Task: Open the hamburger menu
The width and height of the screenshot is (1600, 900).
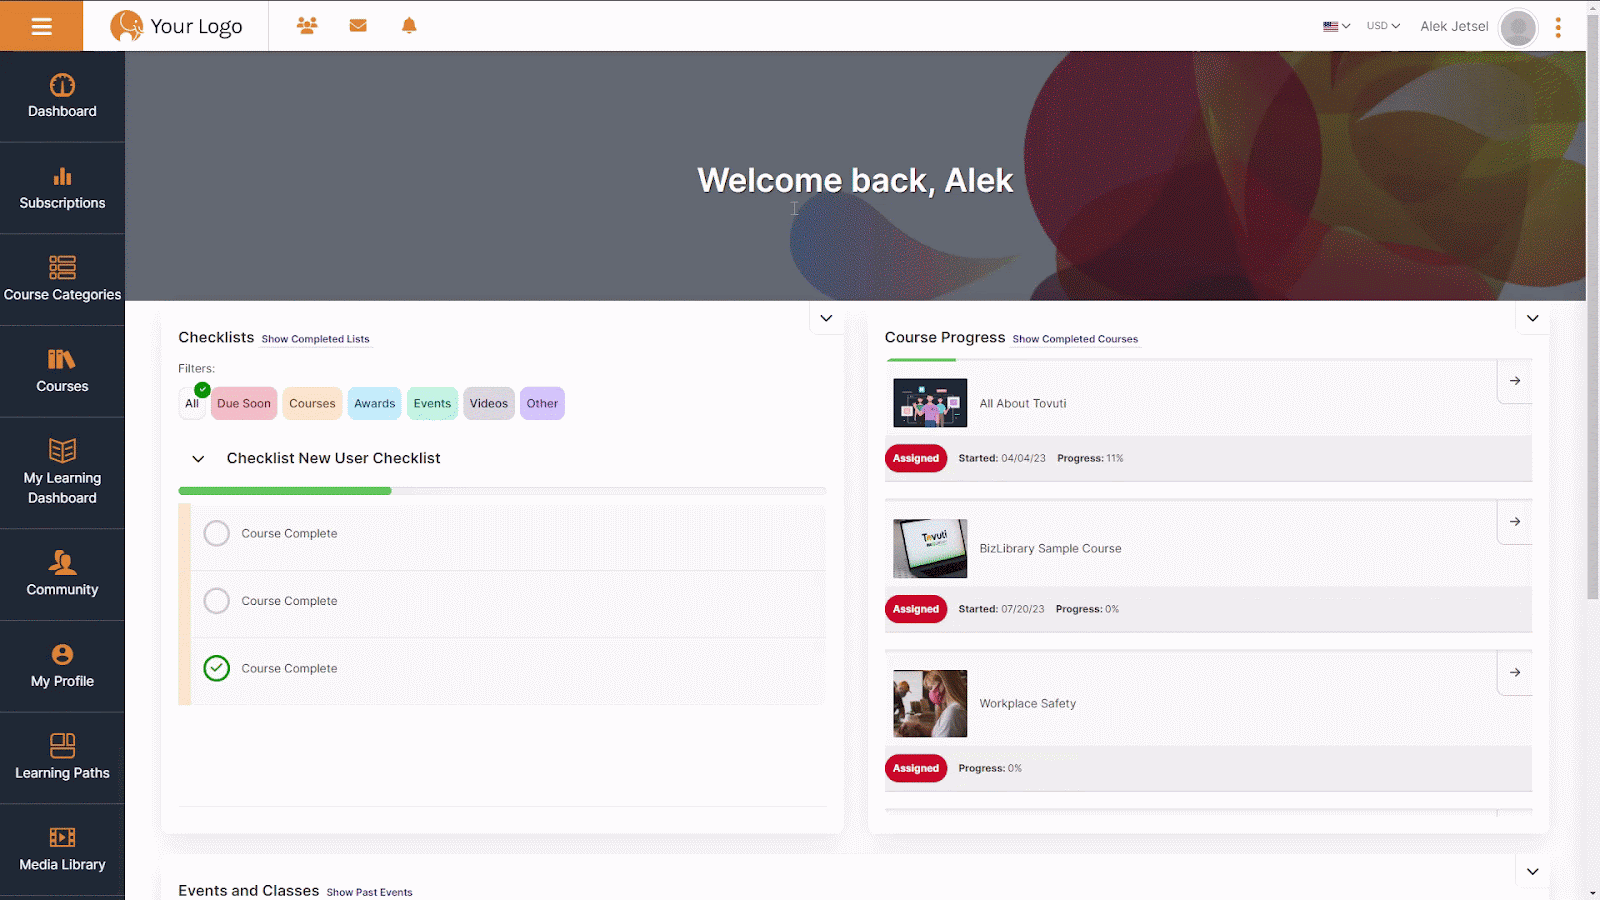Action: [41, 25]
